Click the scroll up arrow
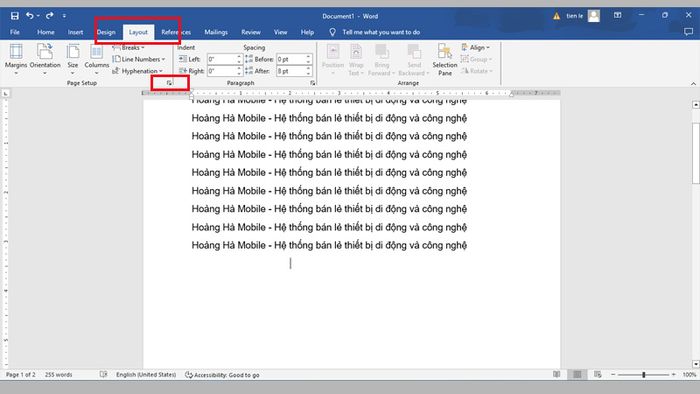Viewport: 700px width, 394px height. click(x=696, y=104)
